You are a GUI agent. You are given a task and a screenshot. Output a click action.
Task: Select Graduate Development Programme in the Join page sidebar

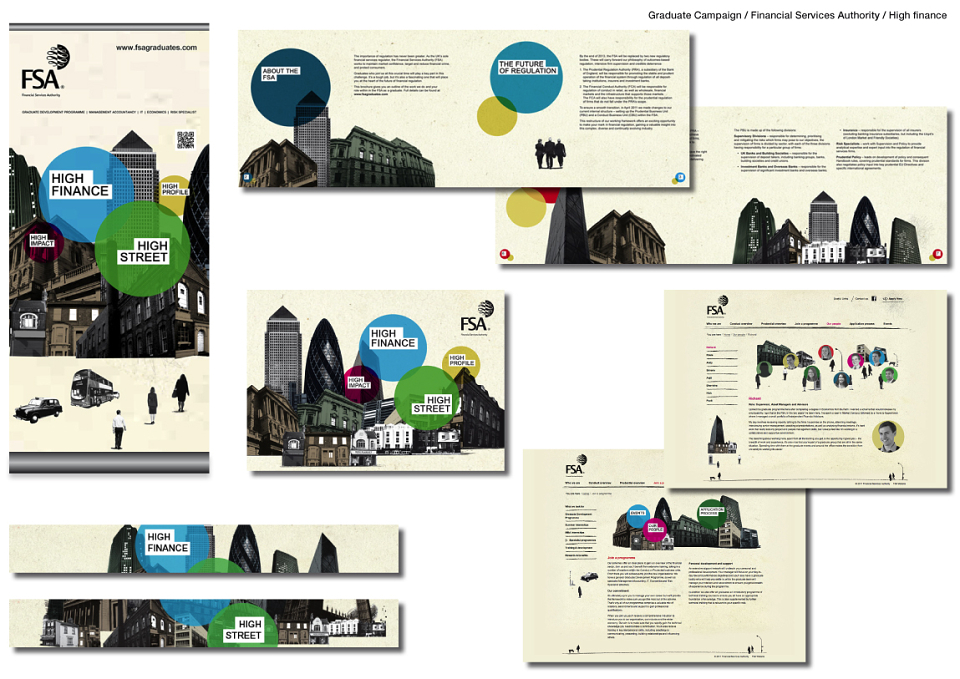[x=578, y=516]
